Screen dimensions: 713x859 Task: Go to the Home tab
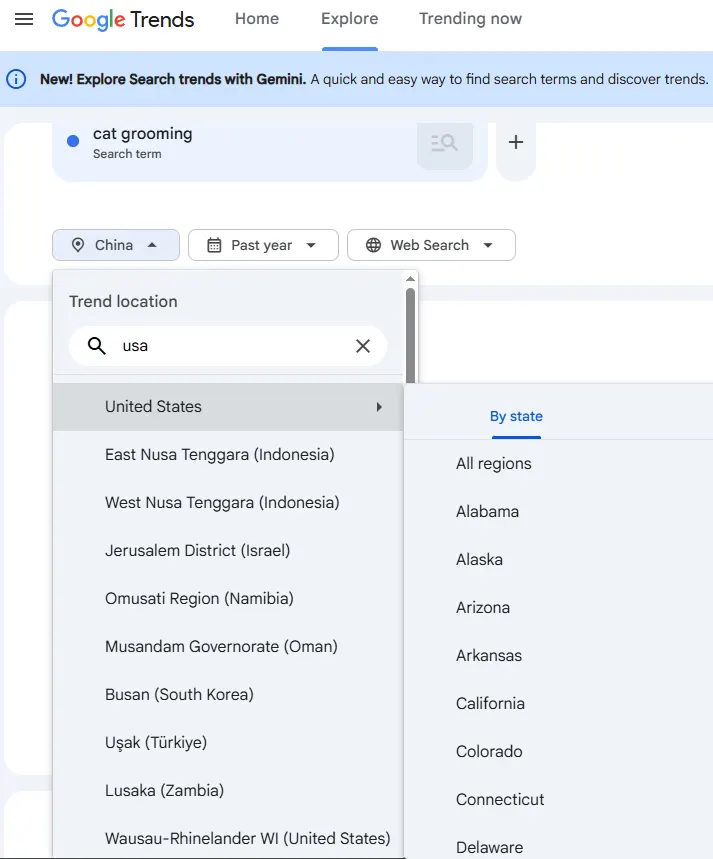click(257, 19)
